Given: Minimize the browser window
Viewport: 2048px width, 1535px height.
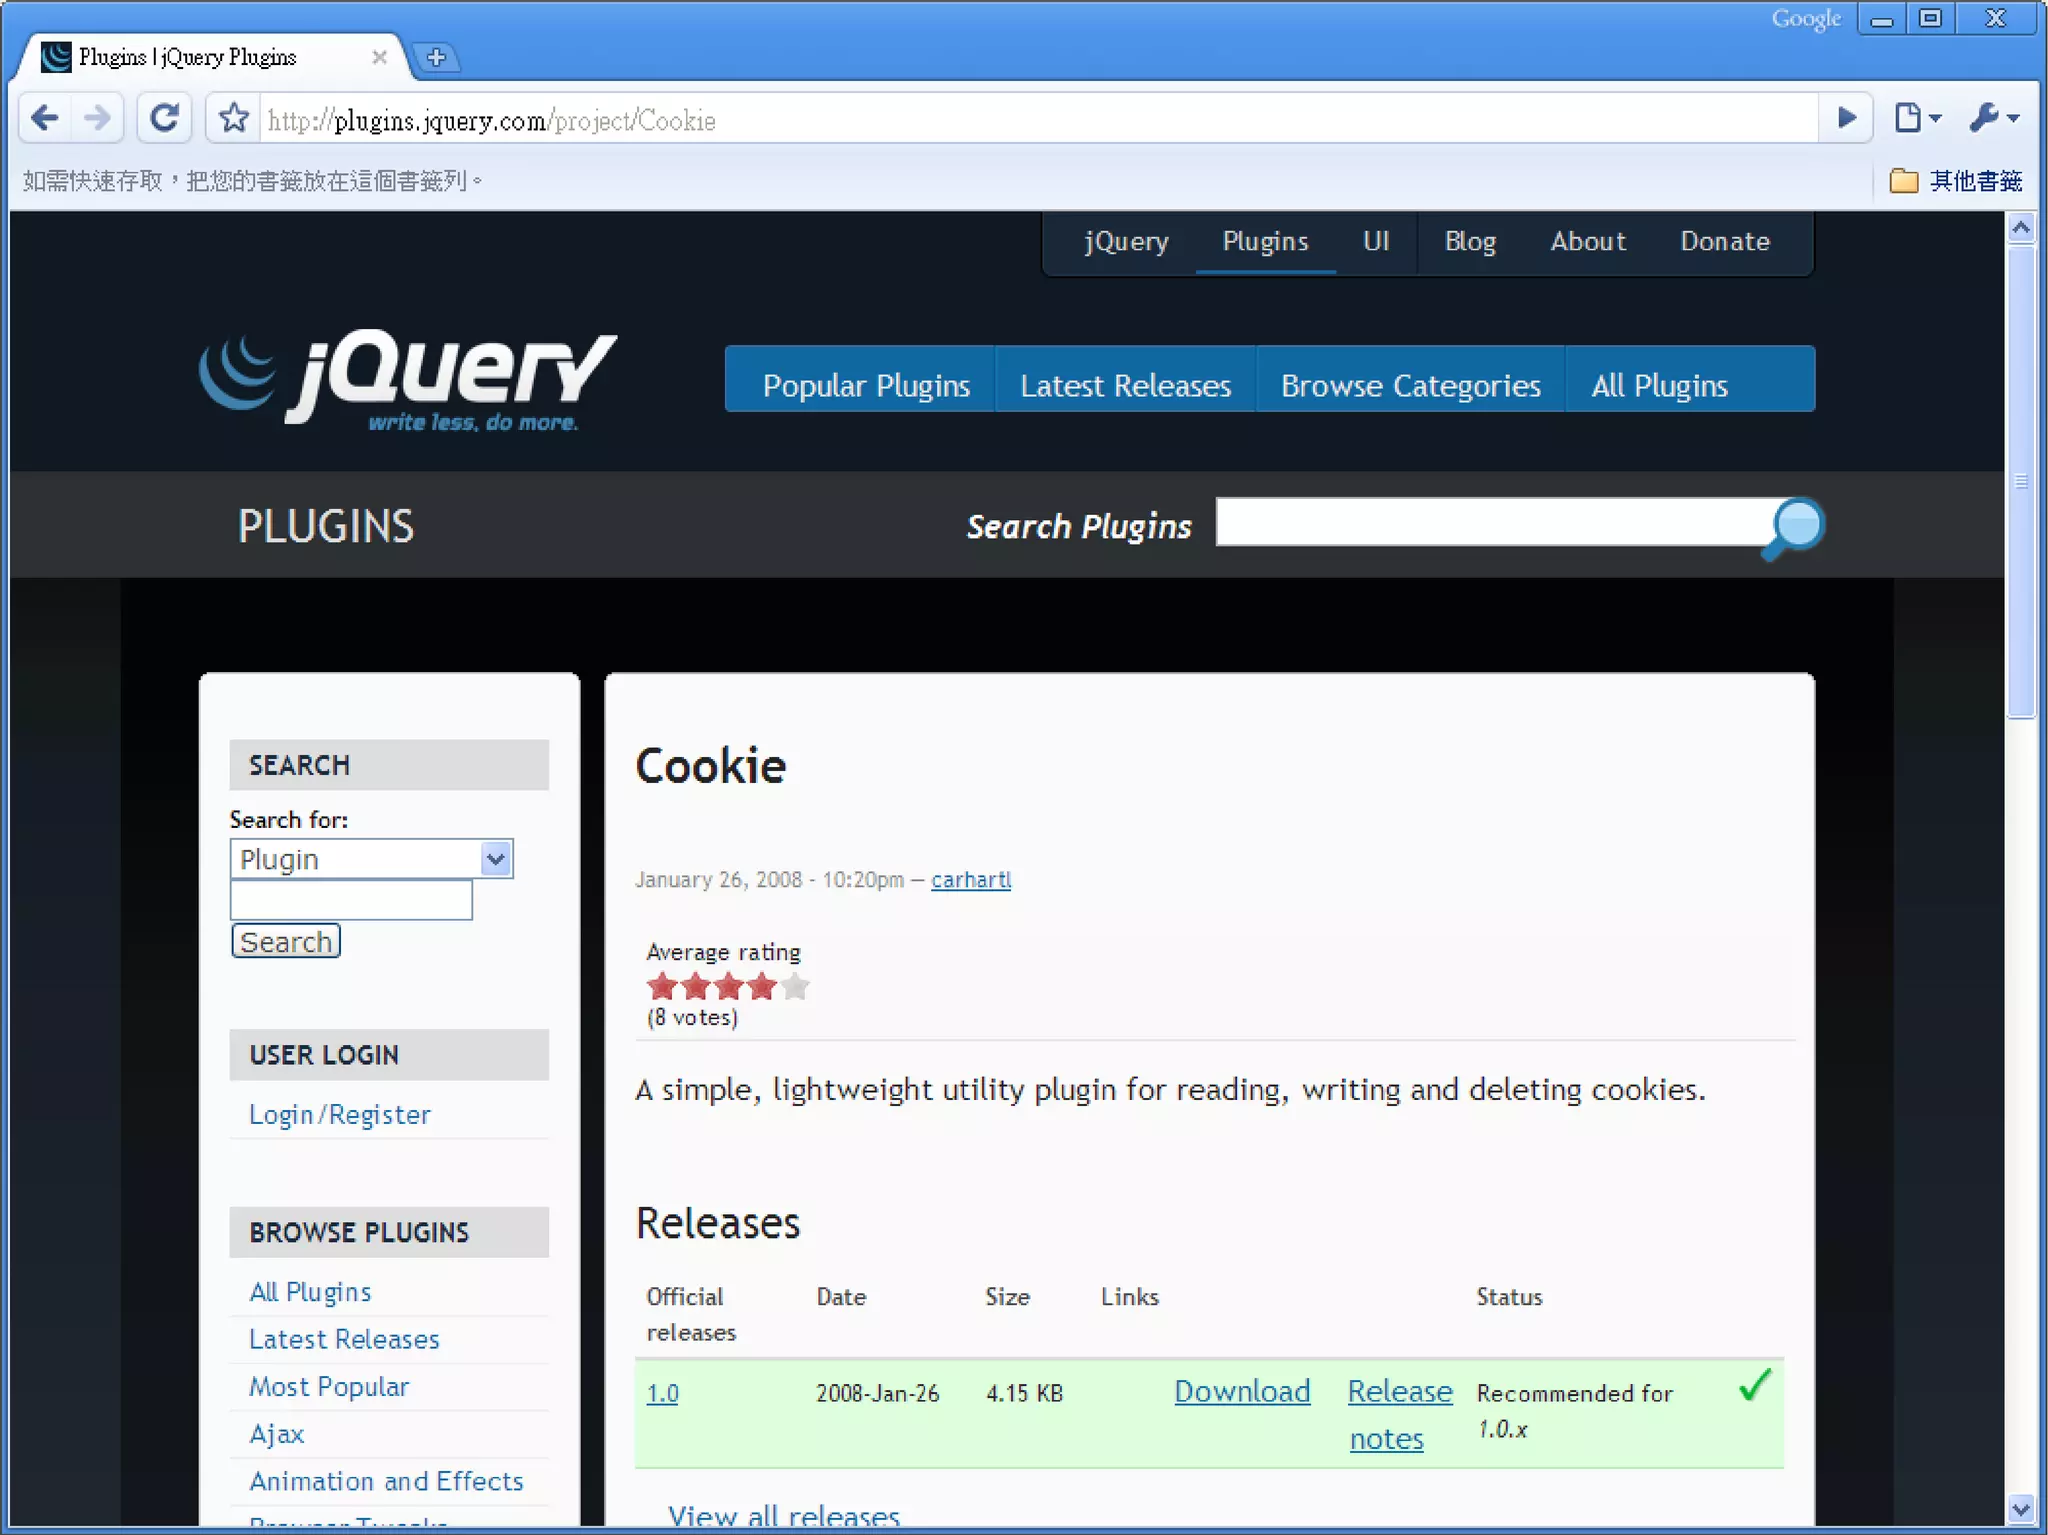Looking at the screenshot, I should [x=1882, y=19].
